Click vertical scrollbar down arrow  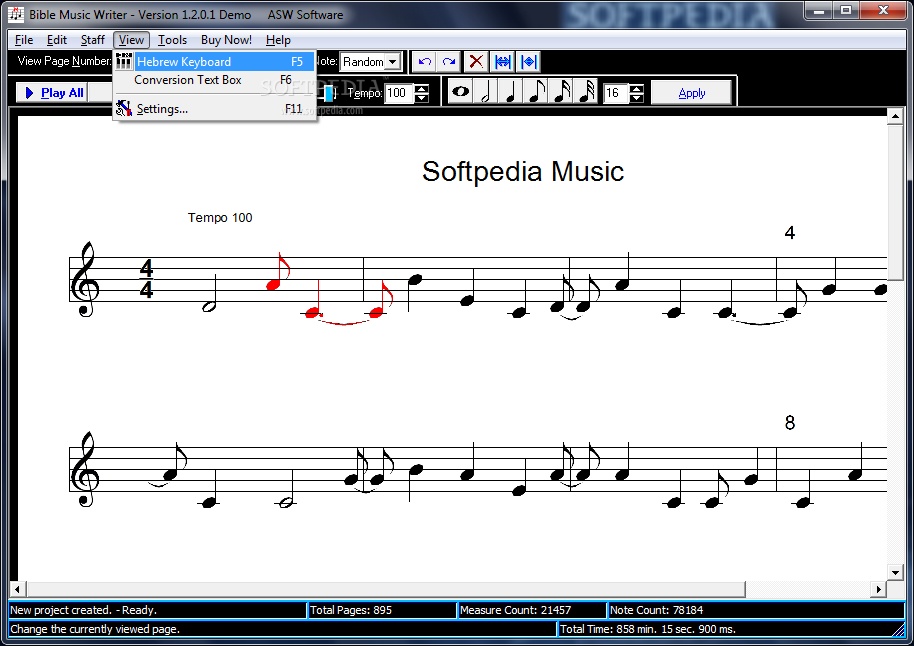pyautogui.click(x=895, y=572)
